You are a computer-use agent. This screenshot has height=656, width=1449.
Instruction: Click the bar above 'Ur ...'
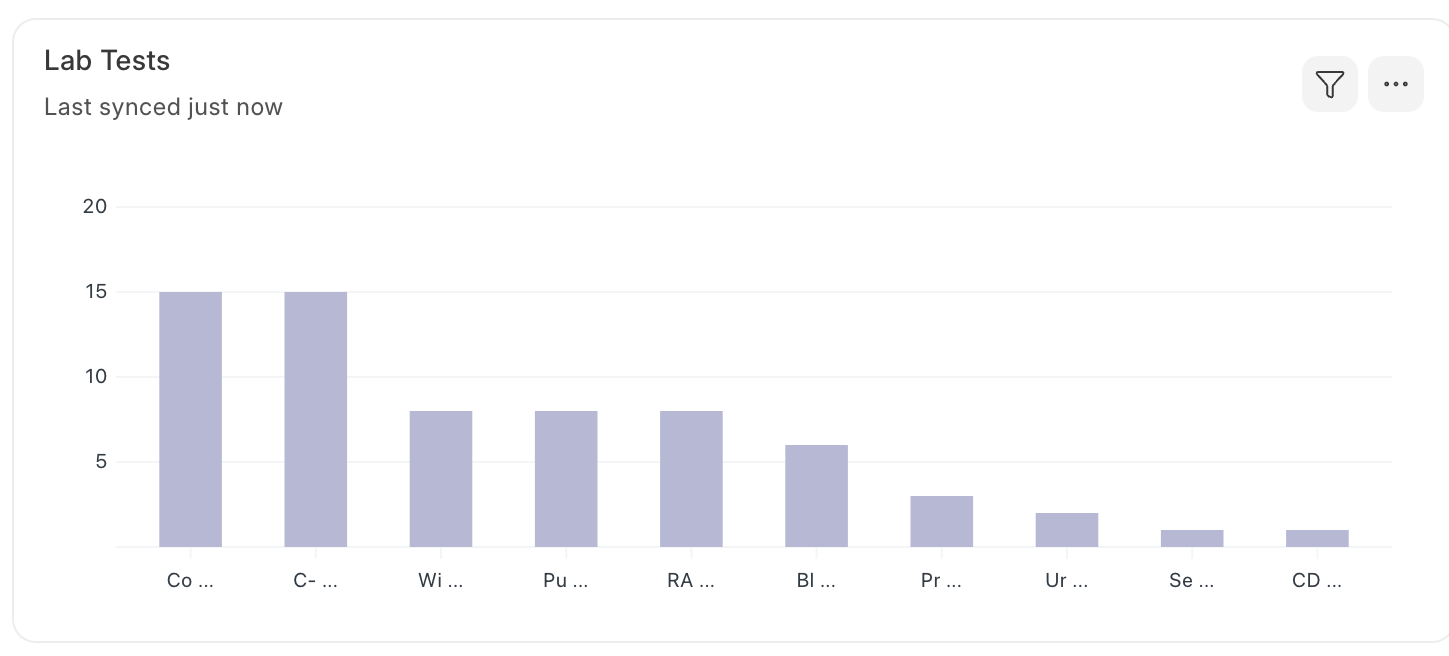tap(1066, 530)
